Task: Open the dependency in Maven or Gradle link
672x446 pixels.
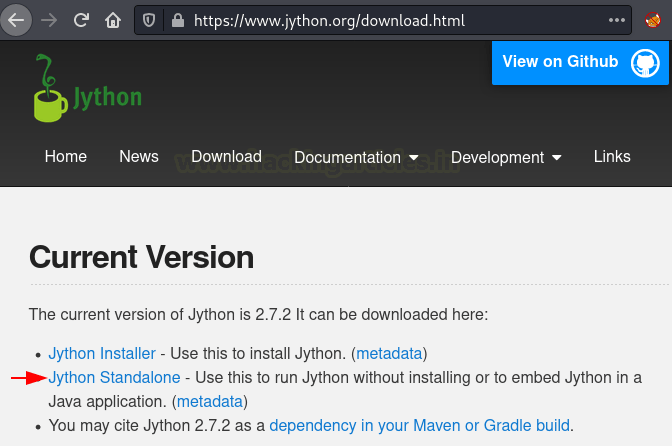Action: tap(420, 425)
